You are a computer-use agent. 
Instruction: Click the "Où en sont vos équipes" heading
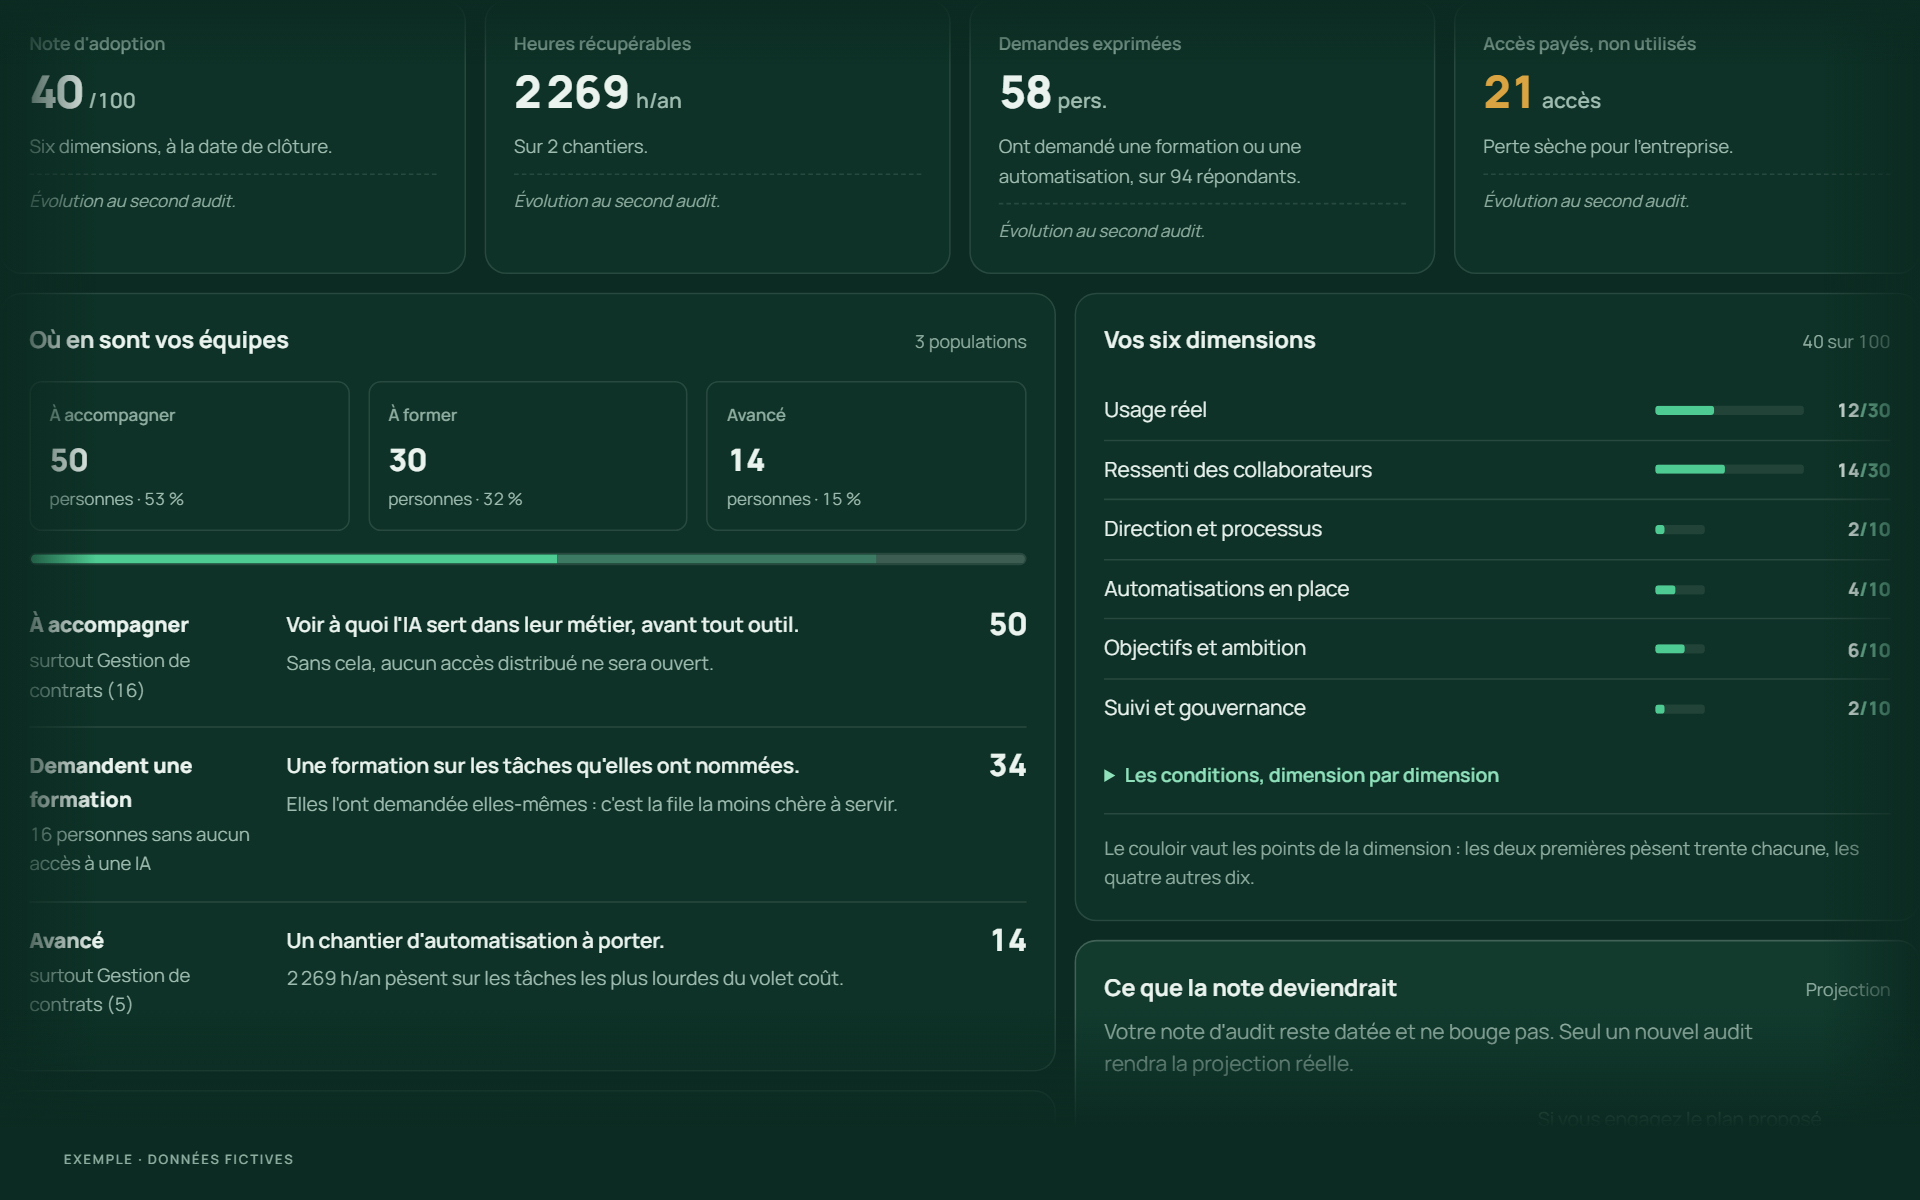pyautogui.click(x=159, y=340)
